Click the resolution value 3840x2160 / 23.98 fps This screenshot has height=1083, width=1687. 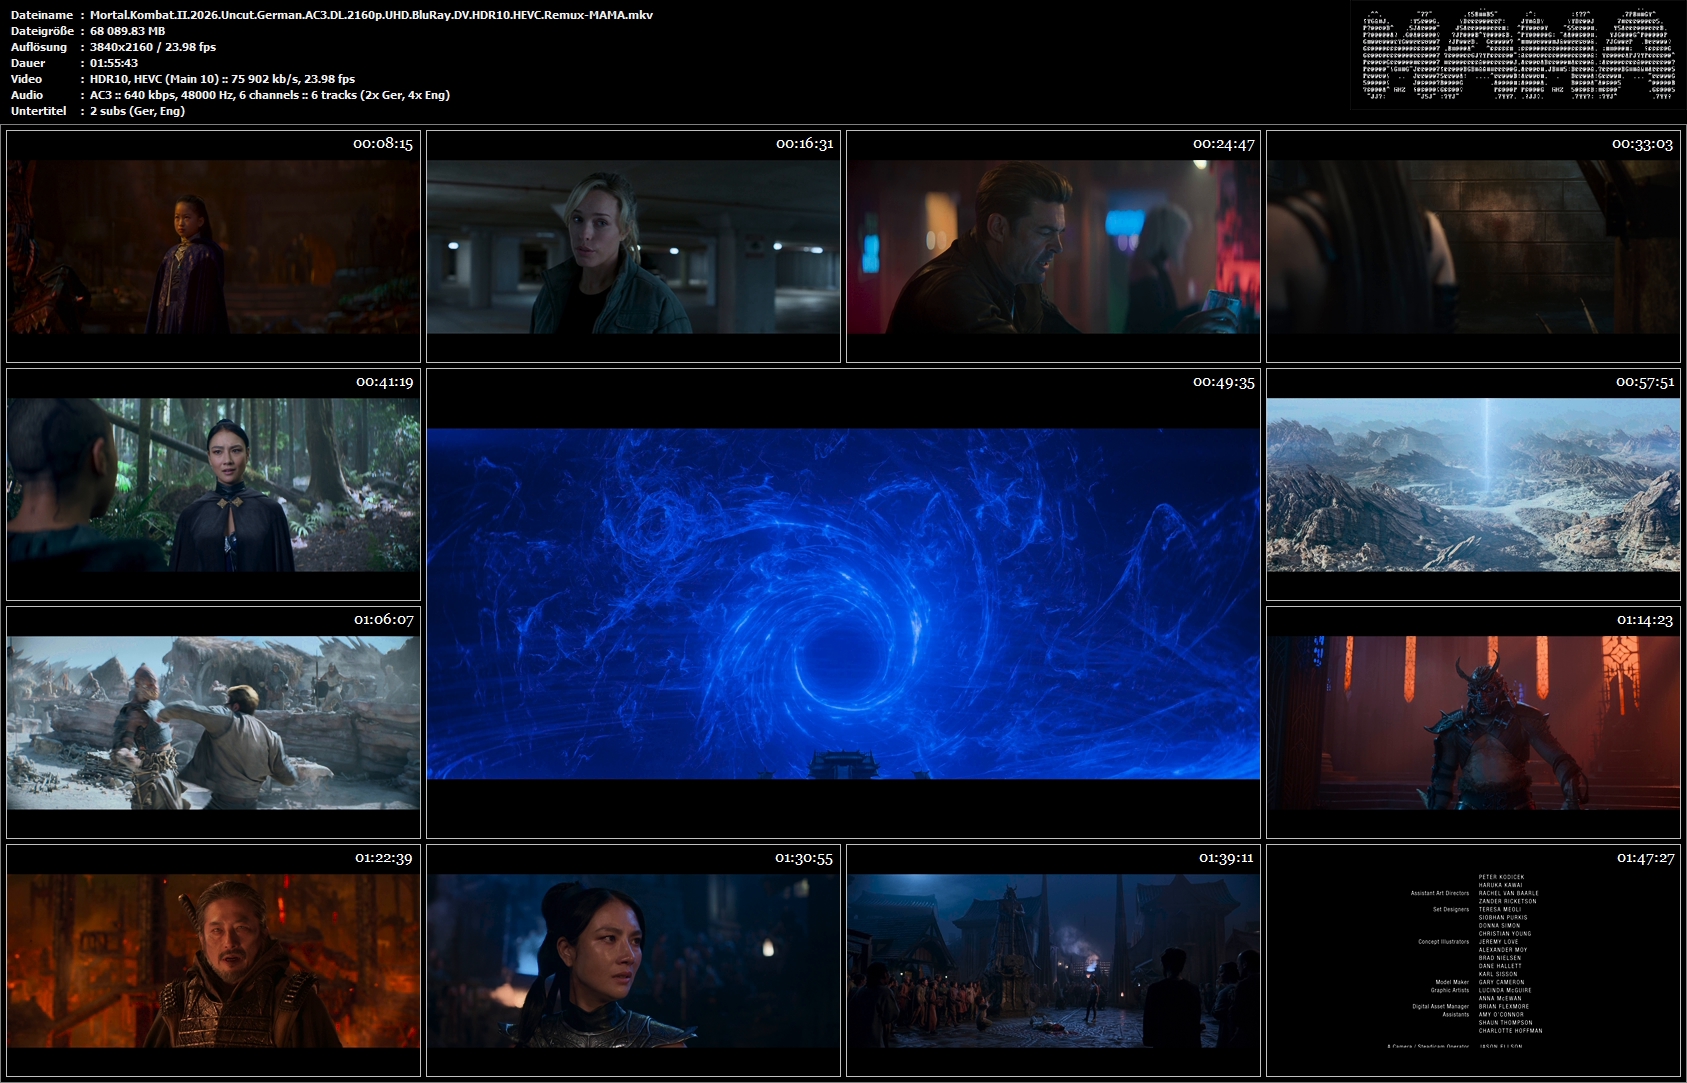point(153,47)
